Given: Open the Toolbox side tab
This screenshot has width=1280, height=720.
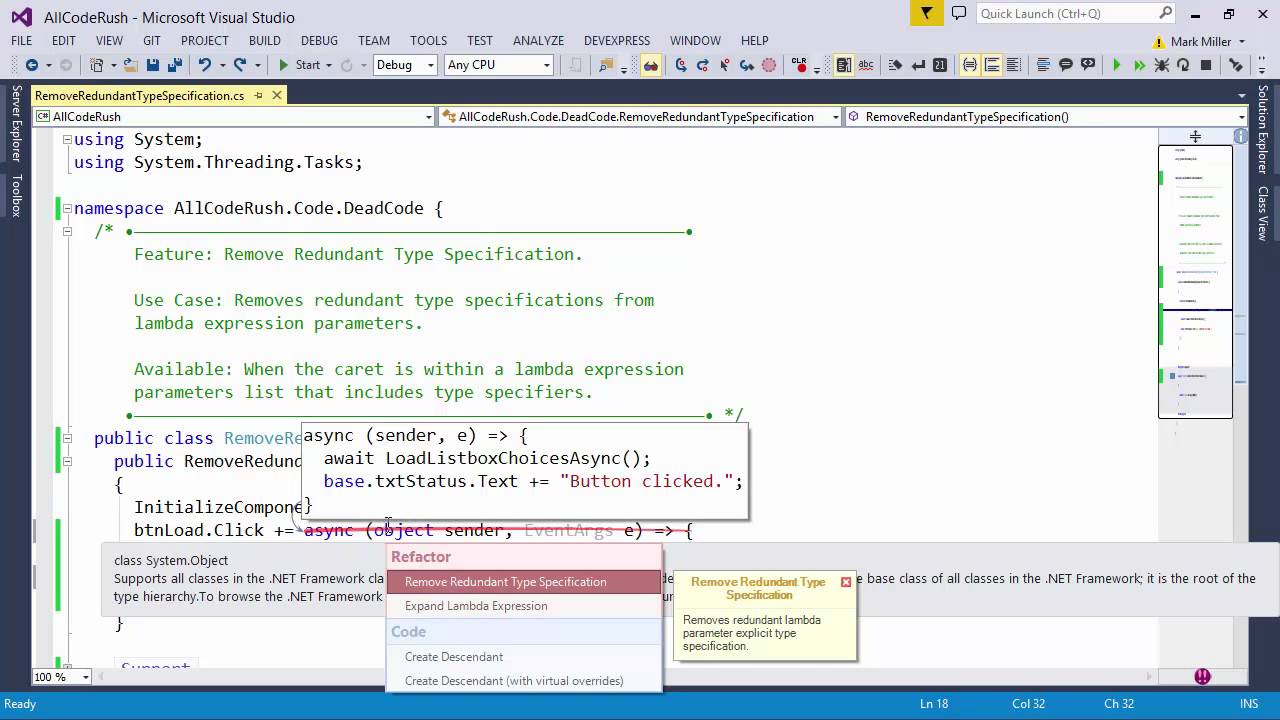Looking at the screenshot, I should [x=16, y=196].
